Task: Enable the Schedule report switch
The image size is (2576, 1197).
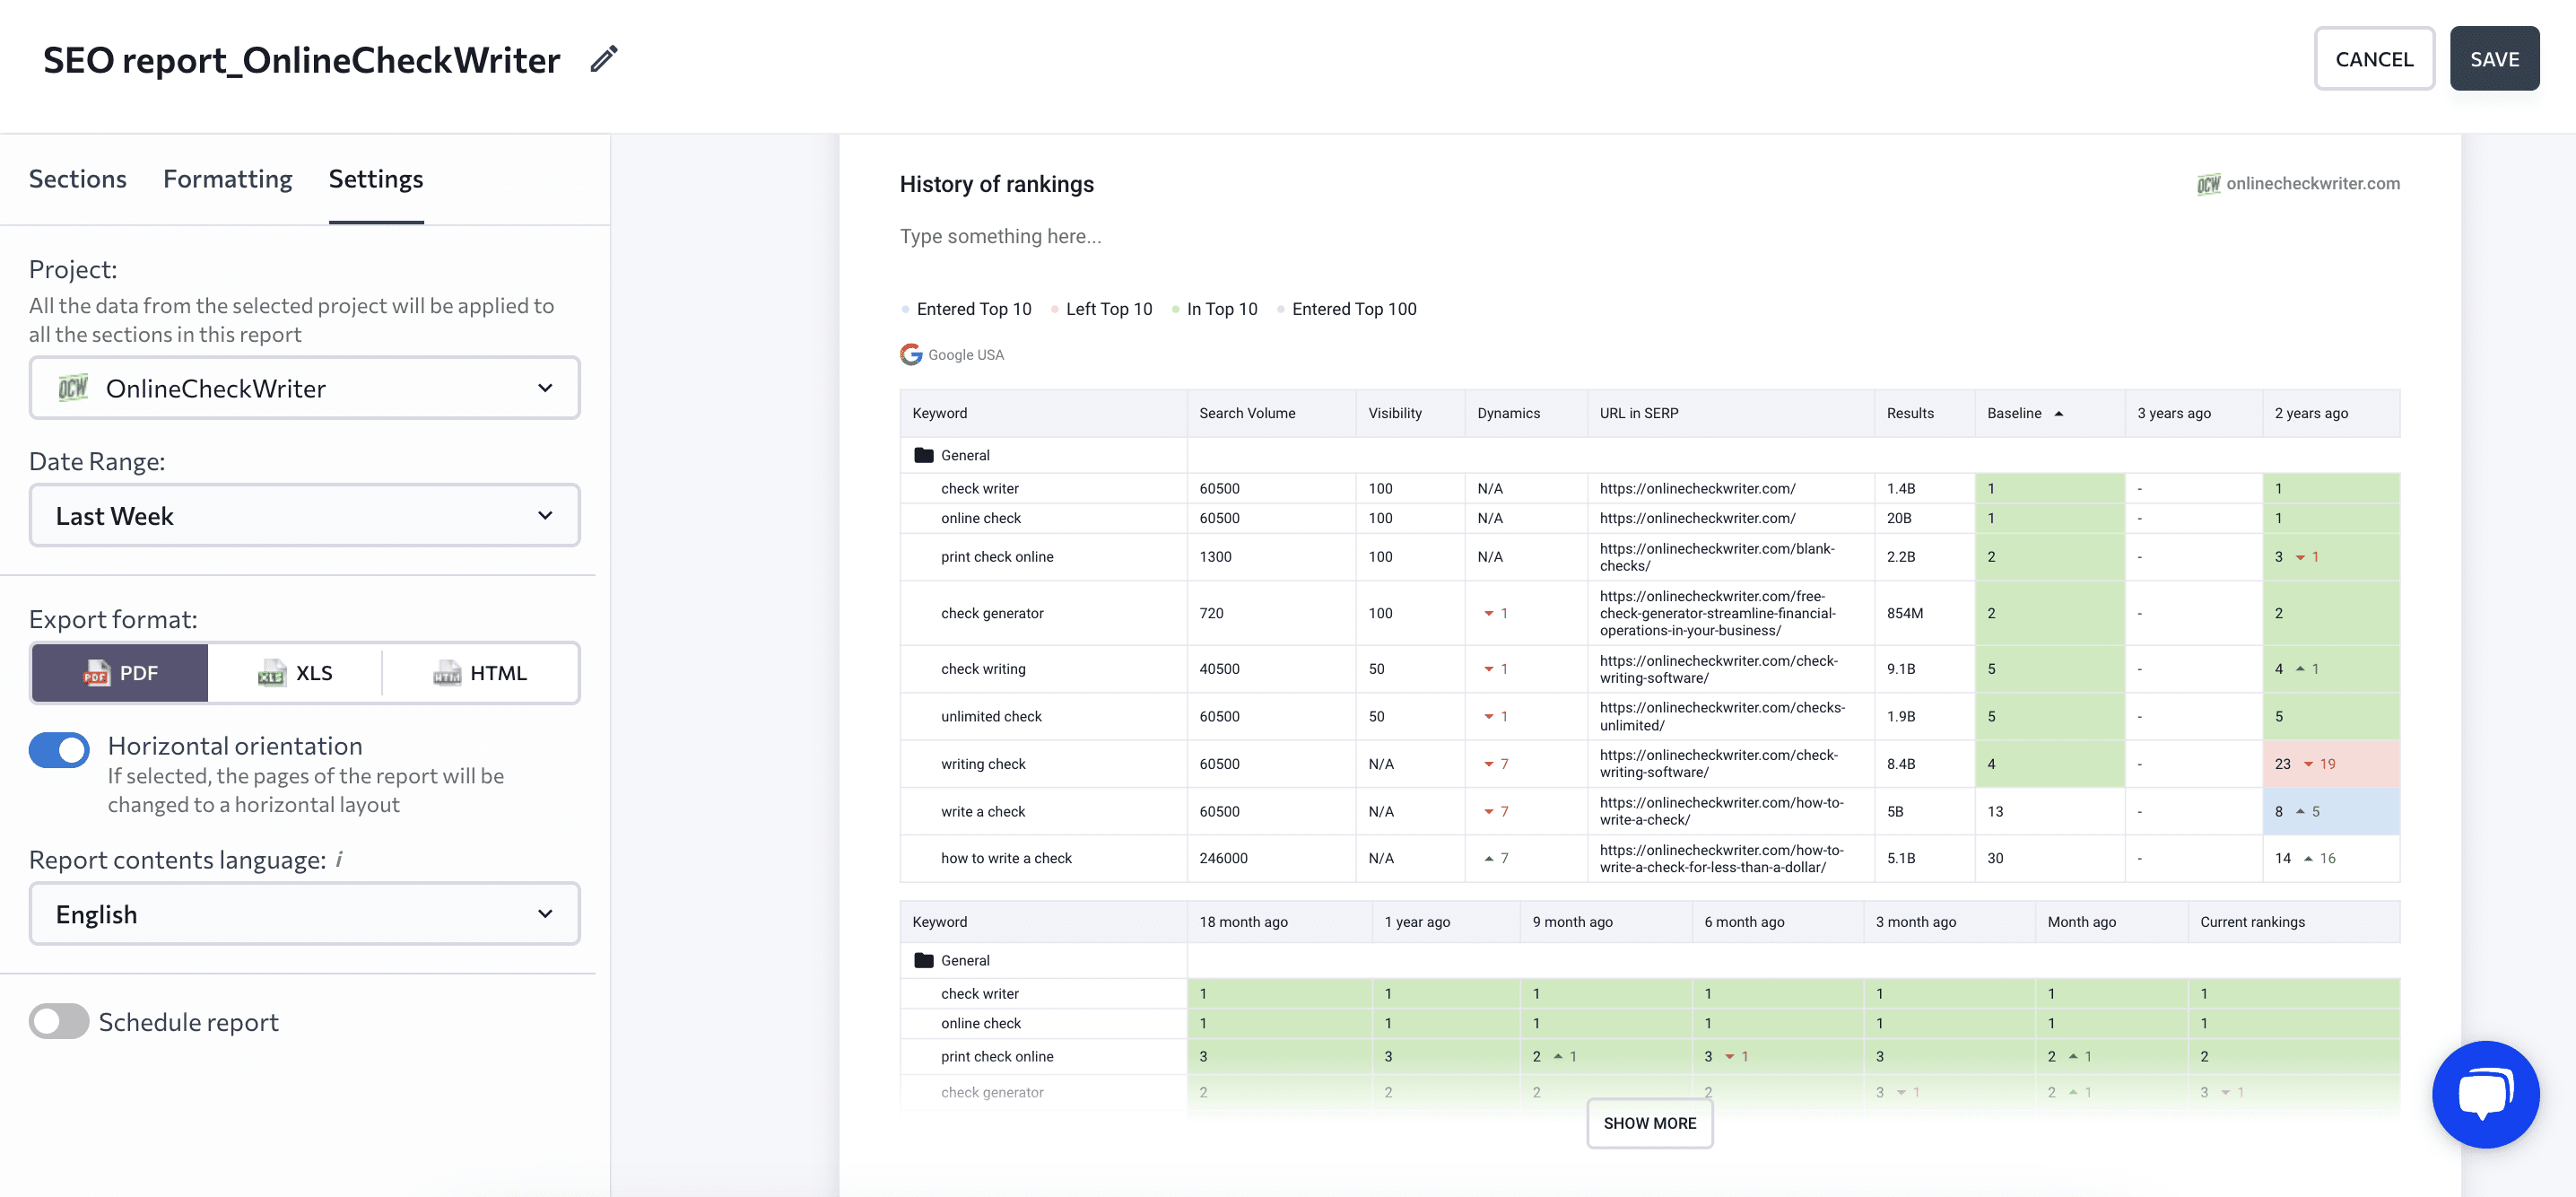Action: pos(59,1021)
